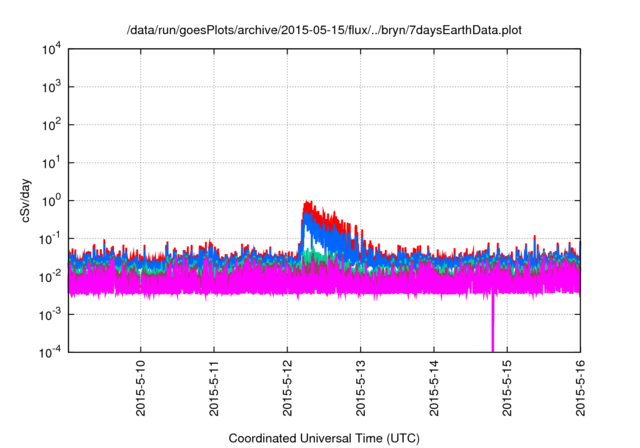Click the 2015-5-11 date tick label
640x448 pixels.
pyautogui.click(x=214, y=388)
